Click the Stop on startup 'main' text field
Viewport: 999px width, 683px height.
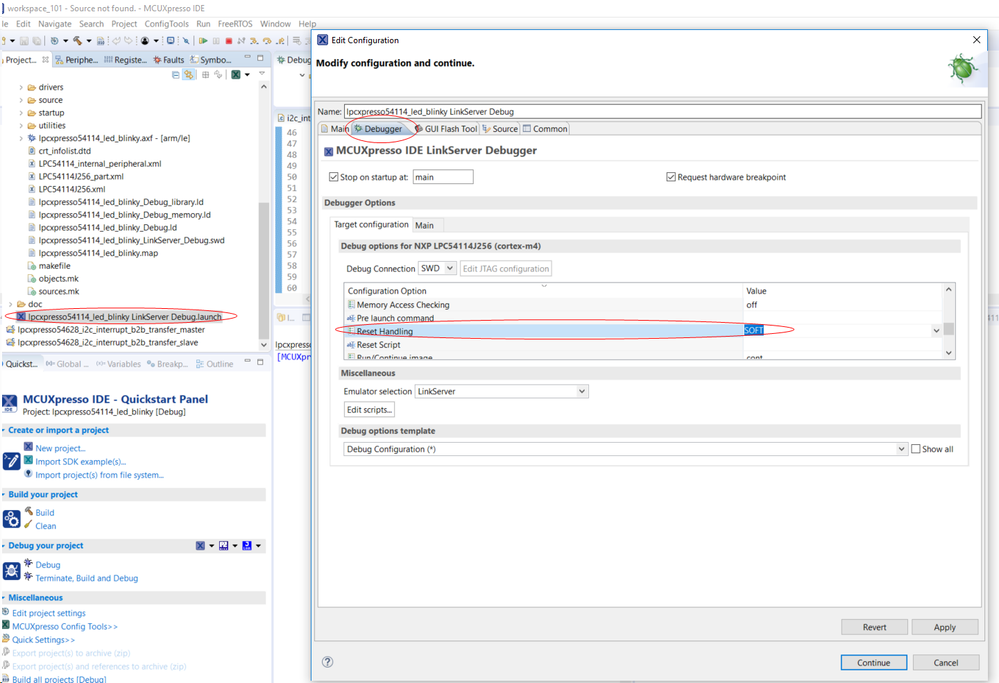[443, 176]
